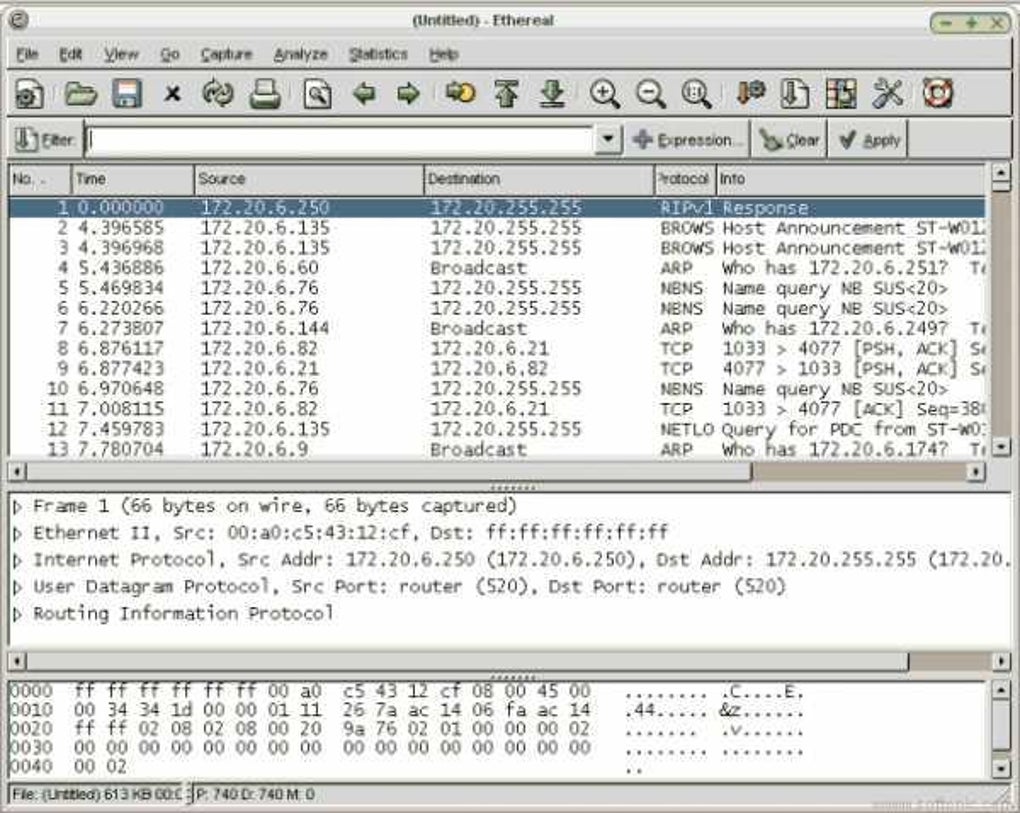Image resolution: width=1020 pixels, height=813 pixels.
Task: Click status bar text P: 740 D: 740
Action: tap(255, 794)
